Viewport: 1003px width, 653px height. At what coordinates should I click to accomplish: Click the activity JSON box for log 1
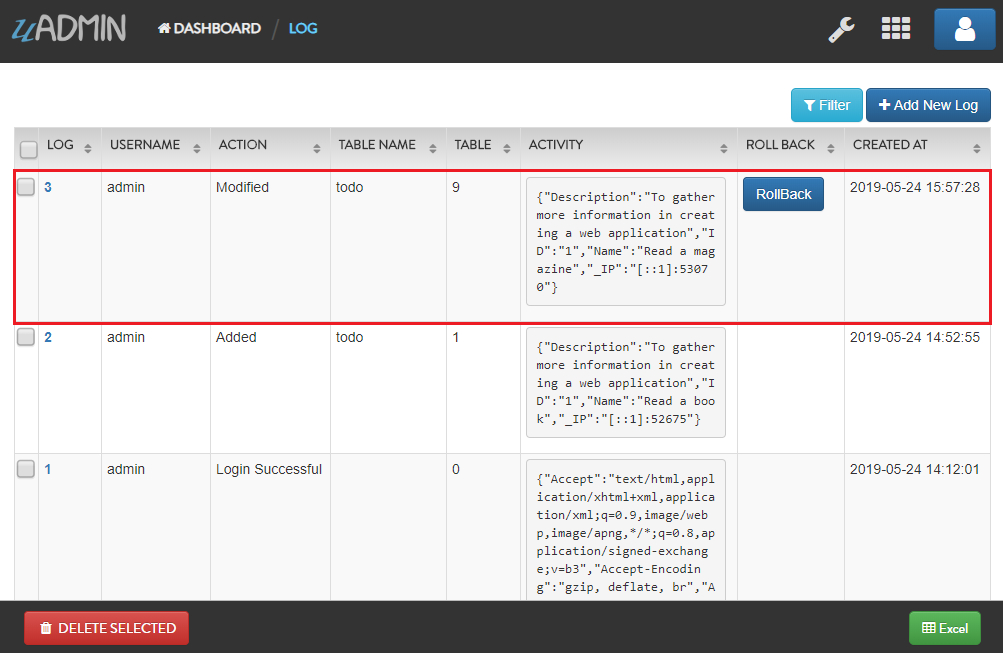click(626, 530)
